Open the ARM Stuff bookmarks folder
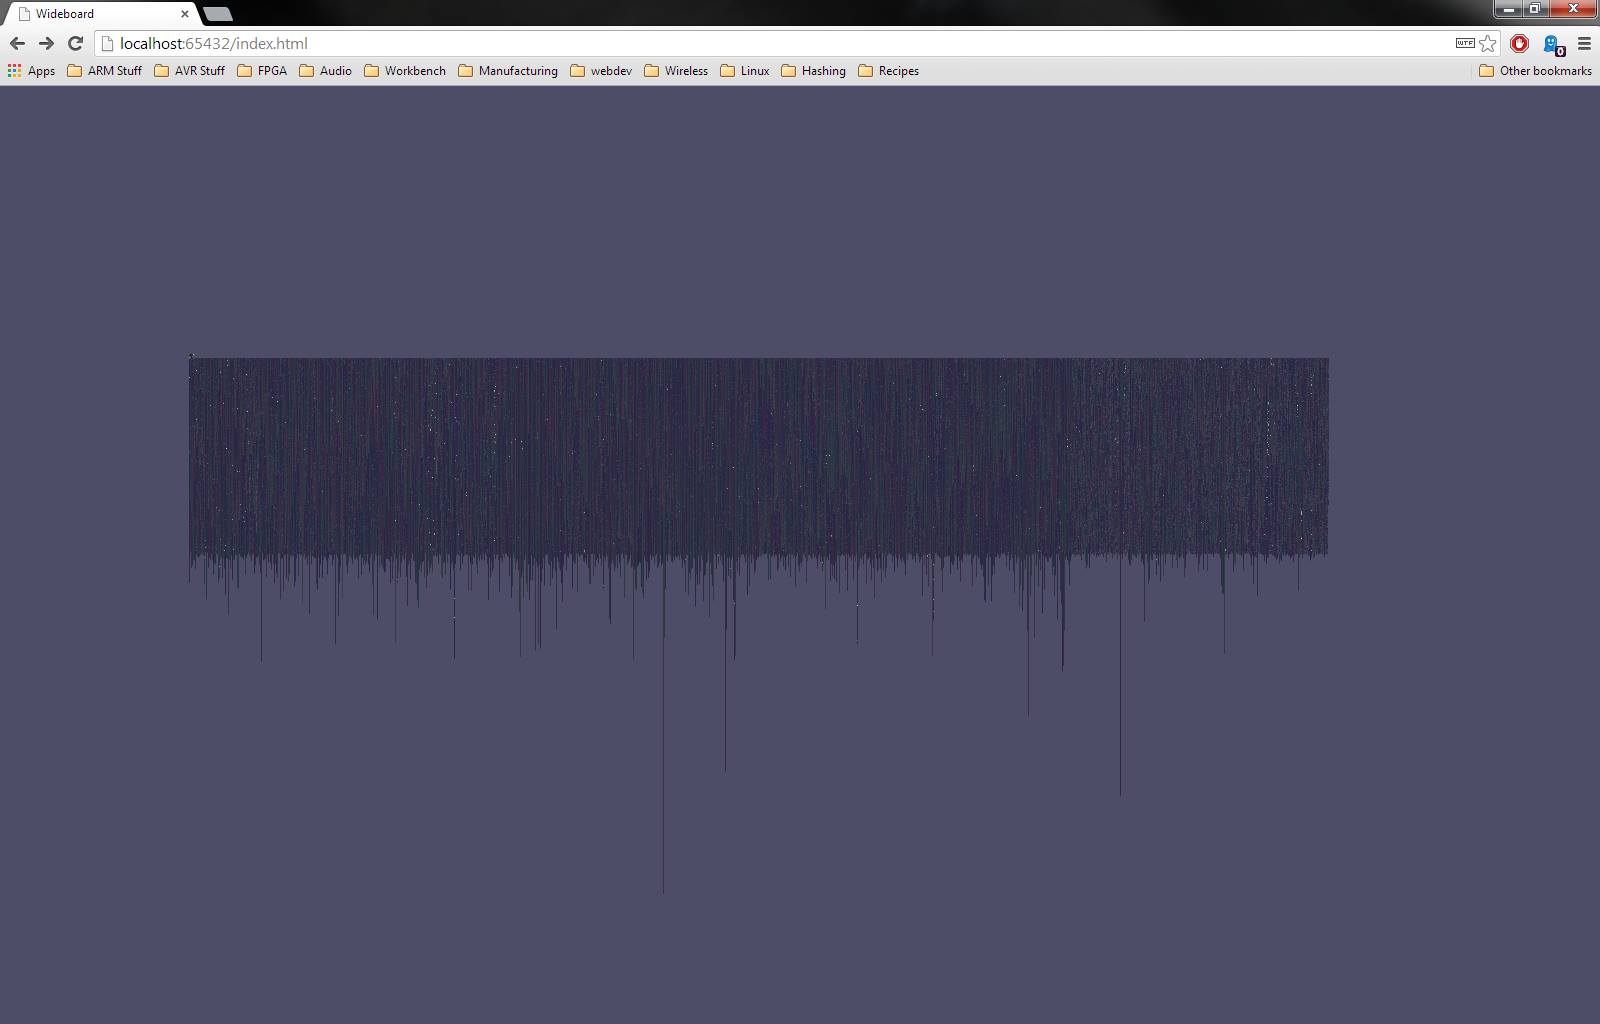 pos(105,71)
